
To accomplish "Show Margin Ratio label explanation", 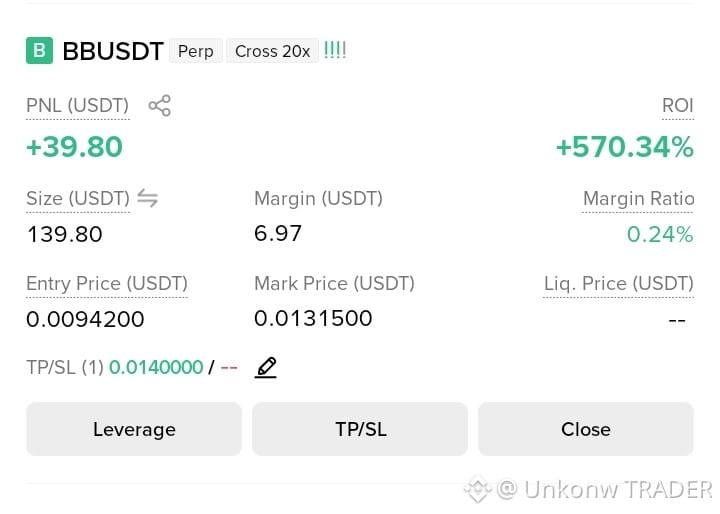I will (638, 199).
